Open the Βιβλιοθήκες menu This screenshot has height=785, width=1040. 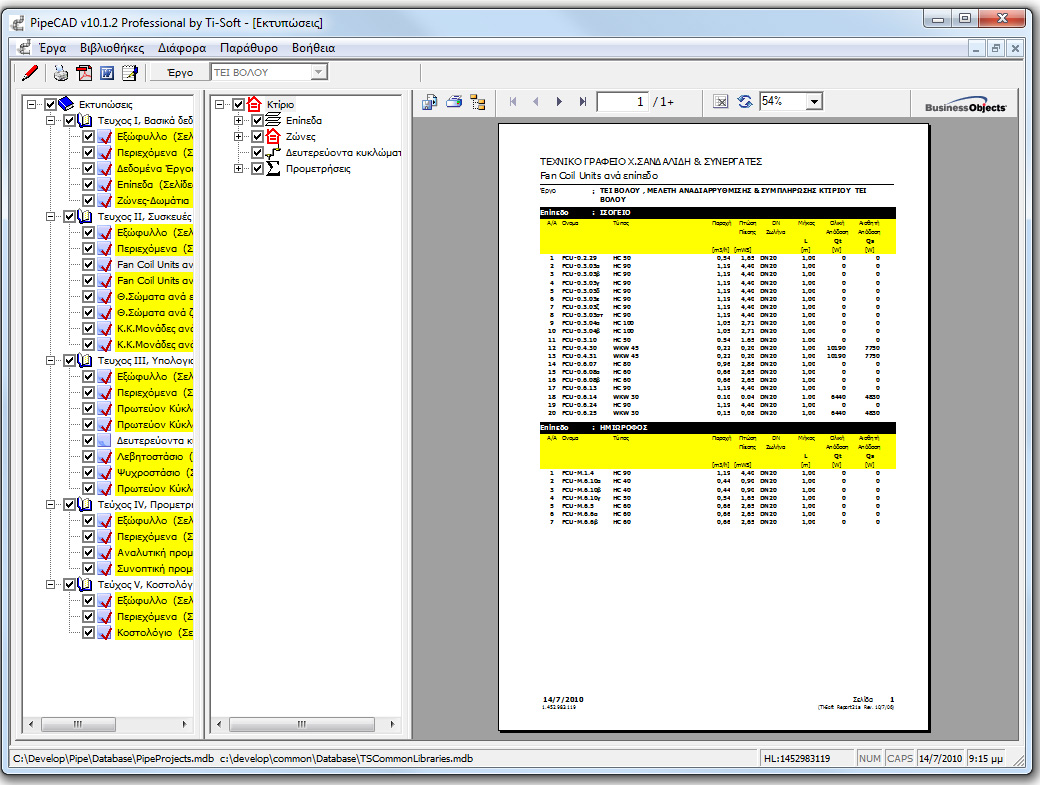coord(110,47)
